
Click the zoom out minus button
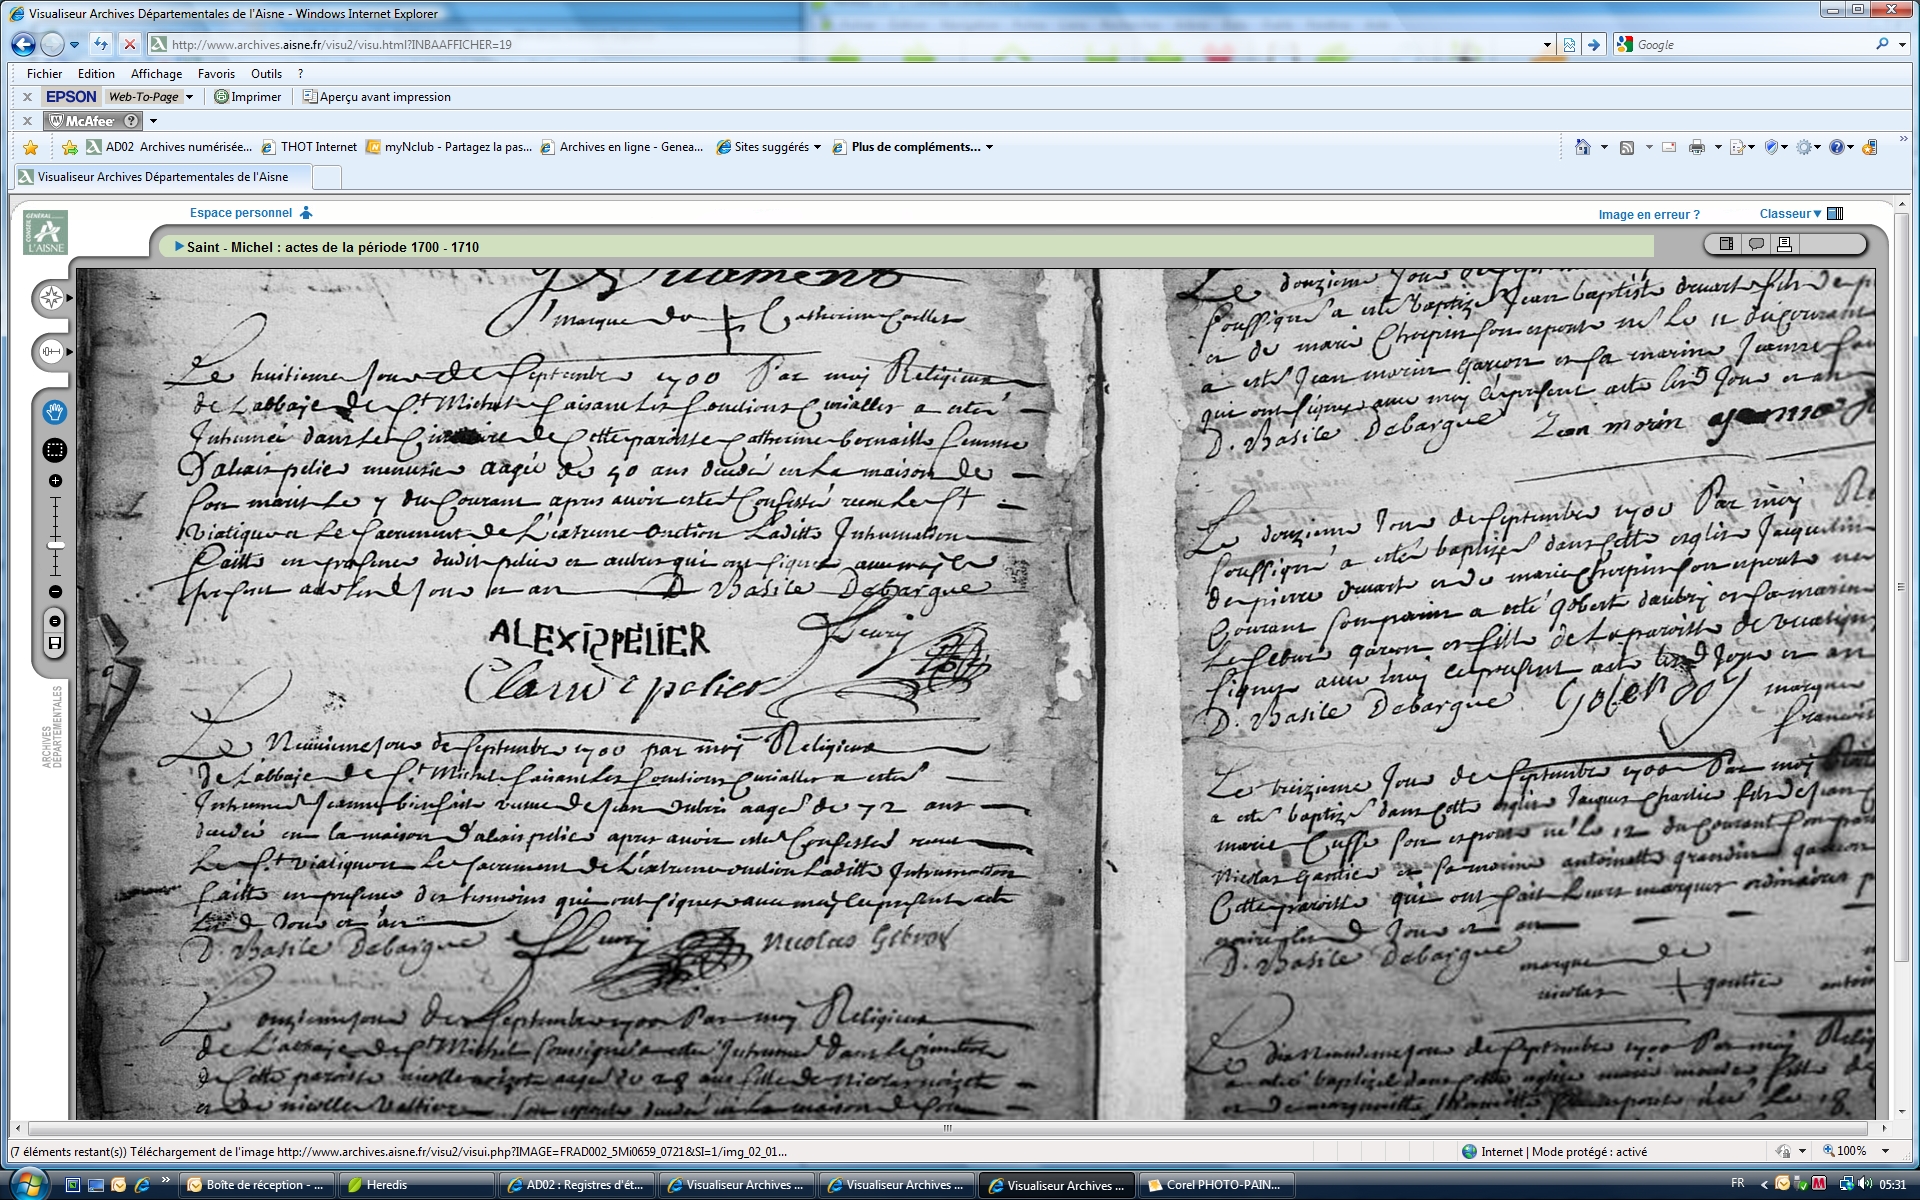click(55, 592)
